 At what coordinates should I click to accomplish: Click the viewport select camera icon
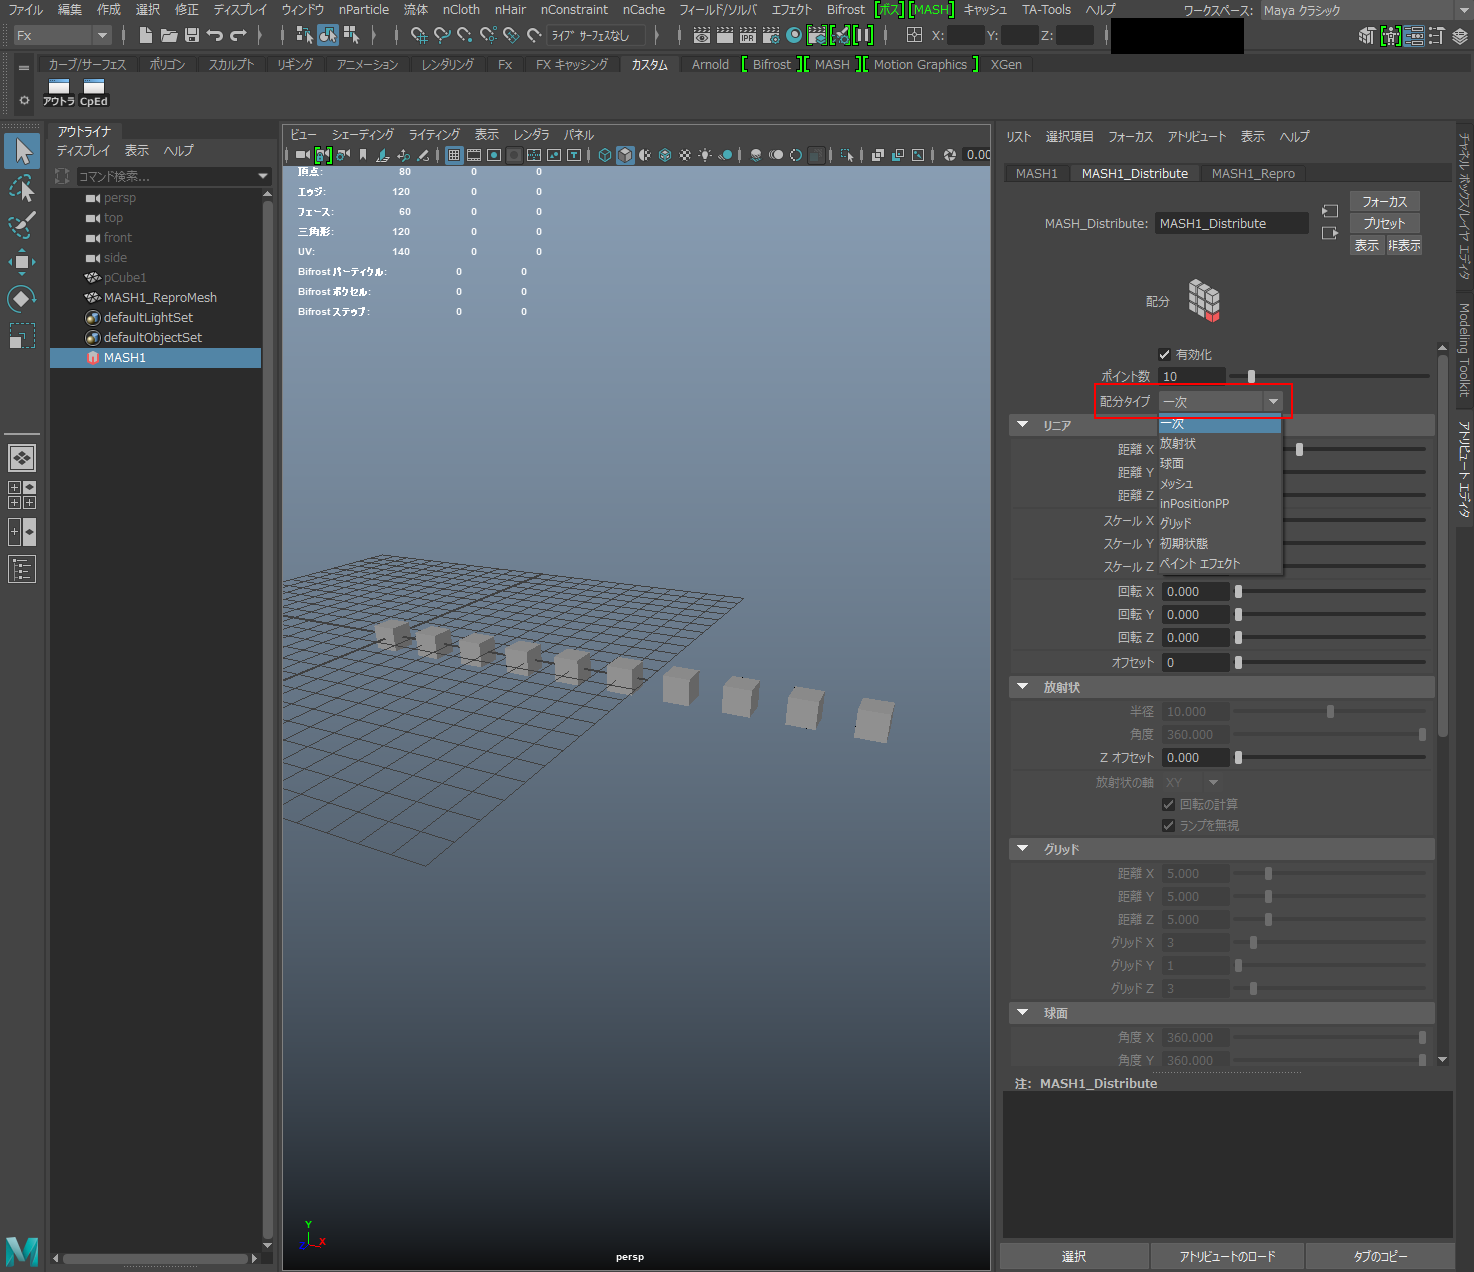click(302, 155)
